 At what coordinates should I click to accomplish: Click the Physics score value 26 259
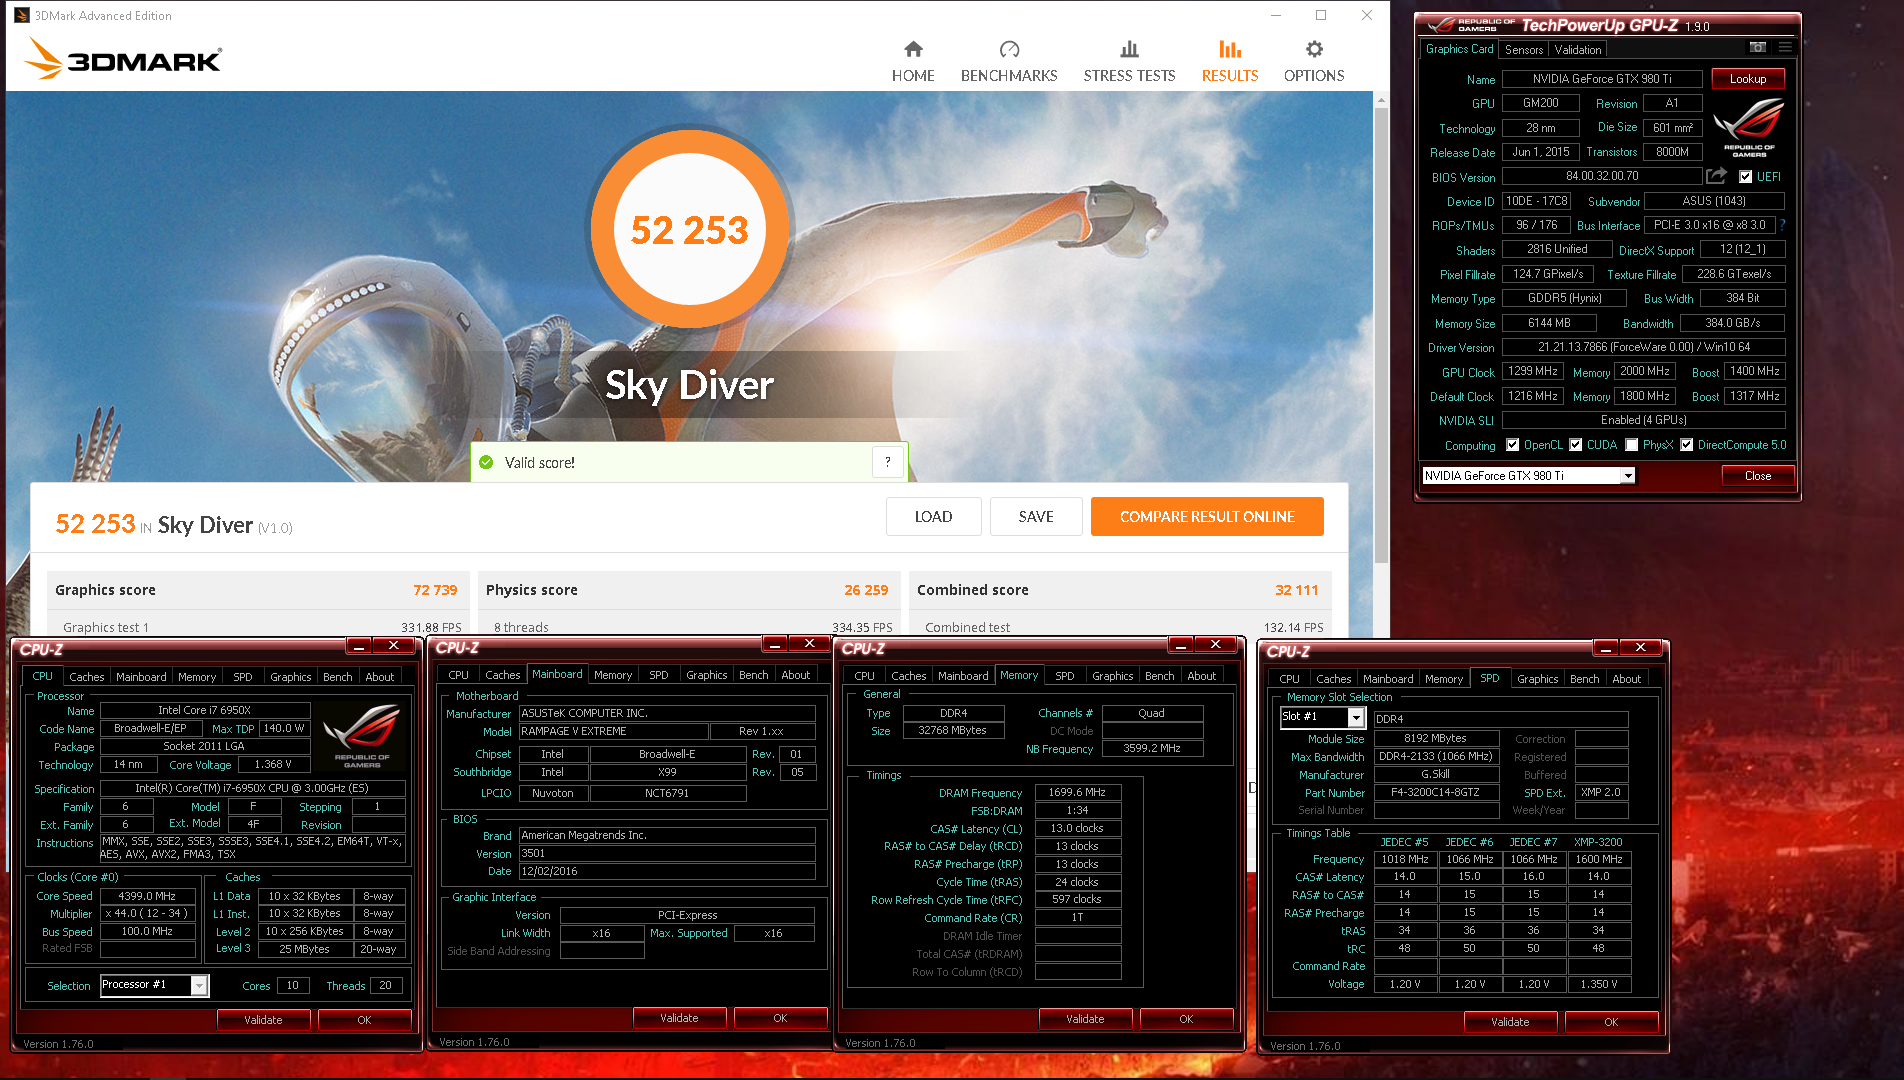click(866, 590)
